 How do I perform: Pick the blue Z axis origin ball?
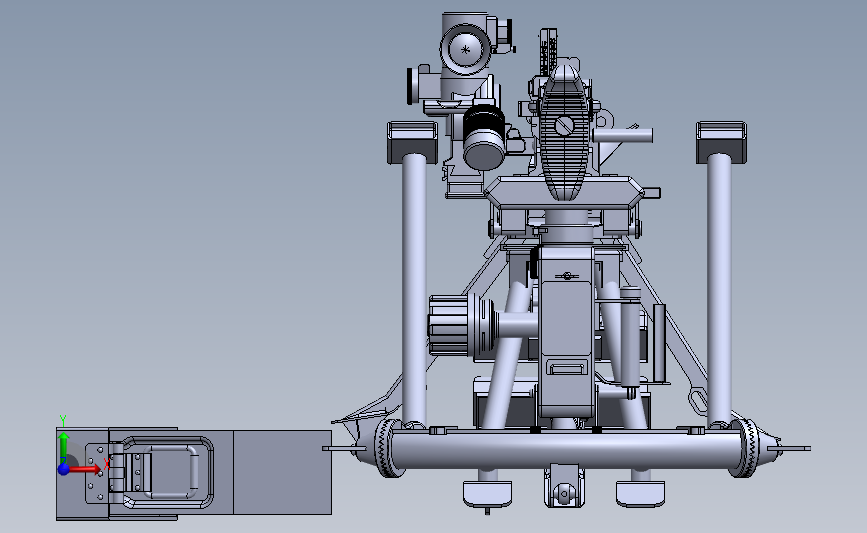64,469
